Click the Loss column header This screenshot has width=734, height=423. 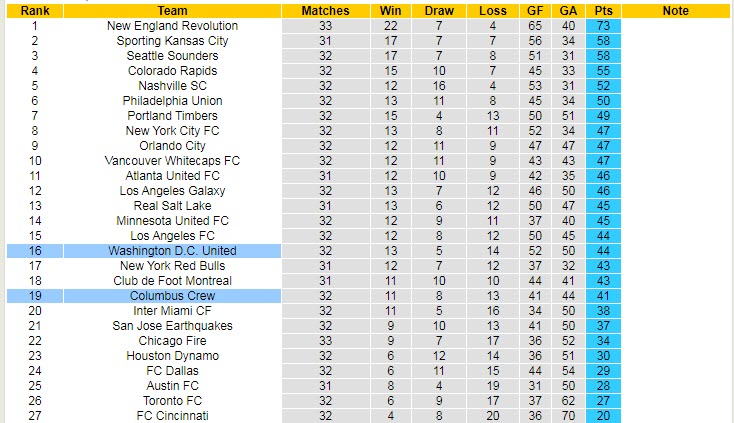[x=493, y=11]
